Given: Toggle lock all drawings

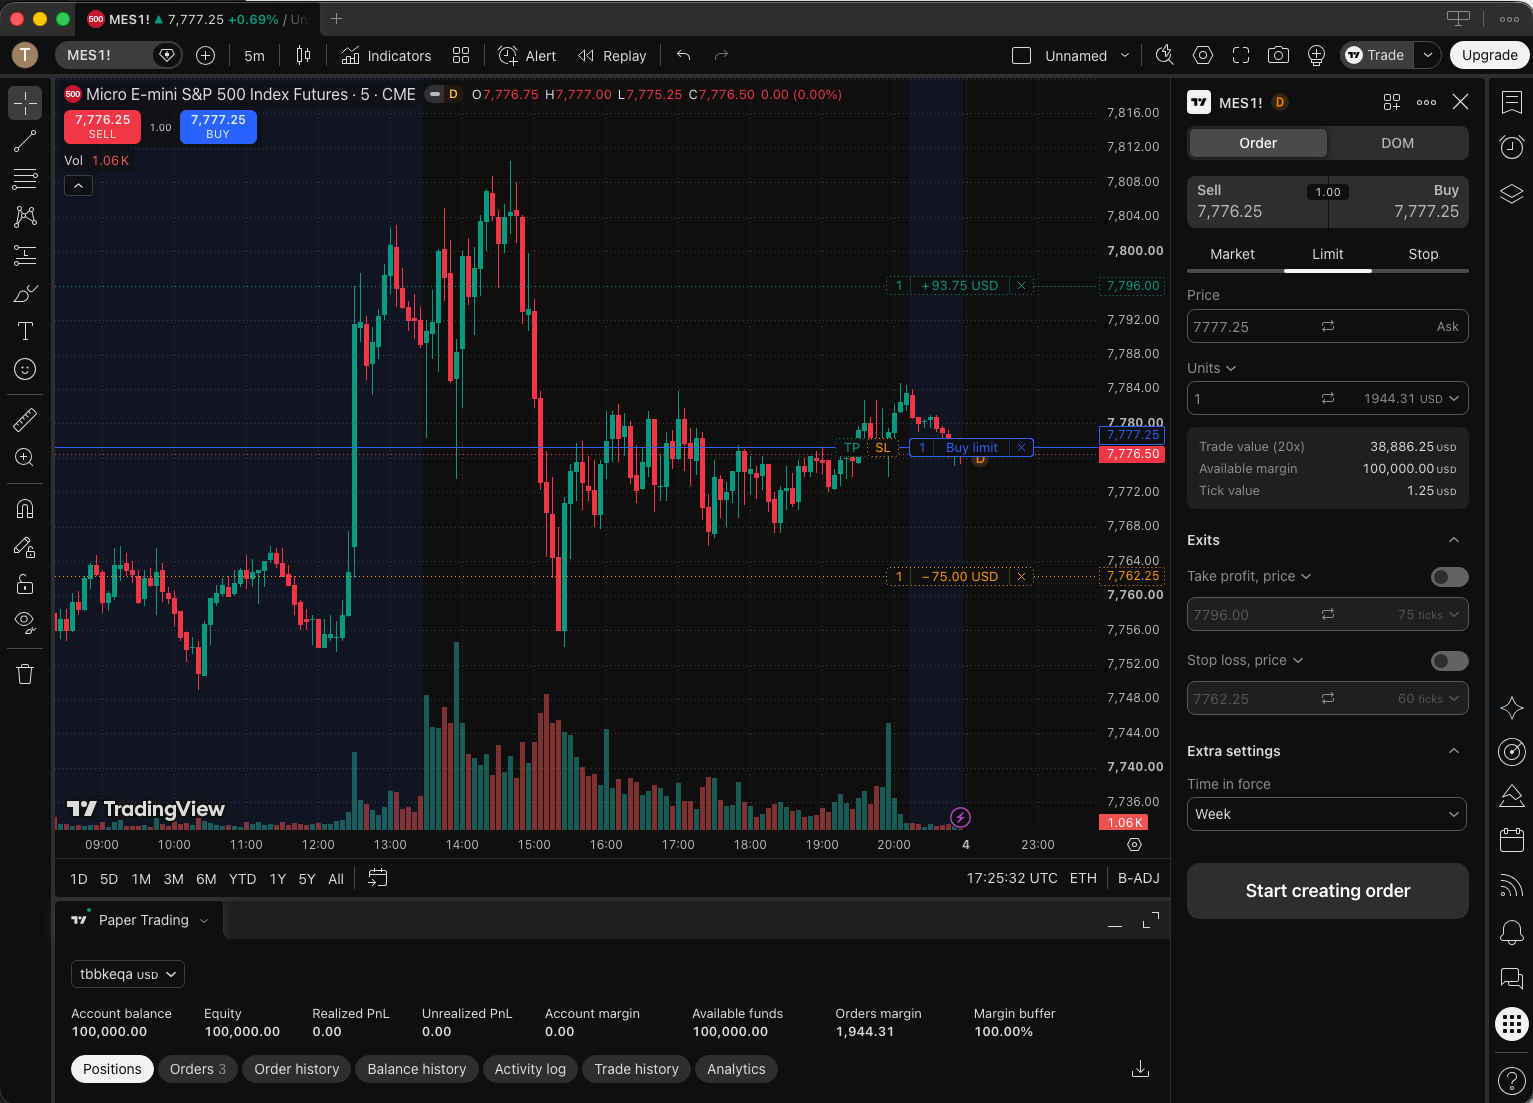Looking at the screenshot, I should coord(25,585).
